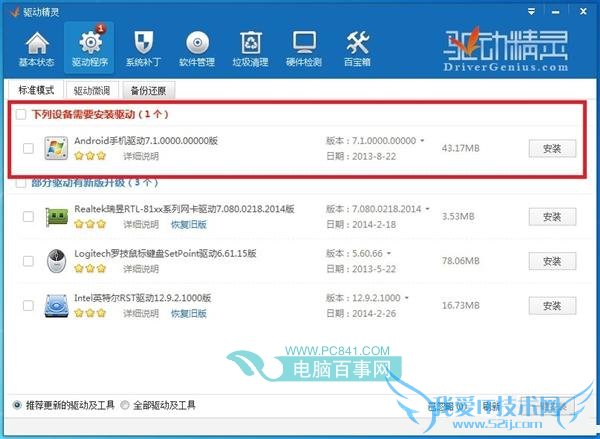Screen dimensions: 600x439
Task: Install the Realtek RTL-81xx driver
Action: click(x=552, y=217)
